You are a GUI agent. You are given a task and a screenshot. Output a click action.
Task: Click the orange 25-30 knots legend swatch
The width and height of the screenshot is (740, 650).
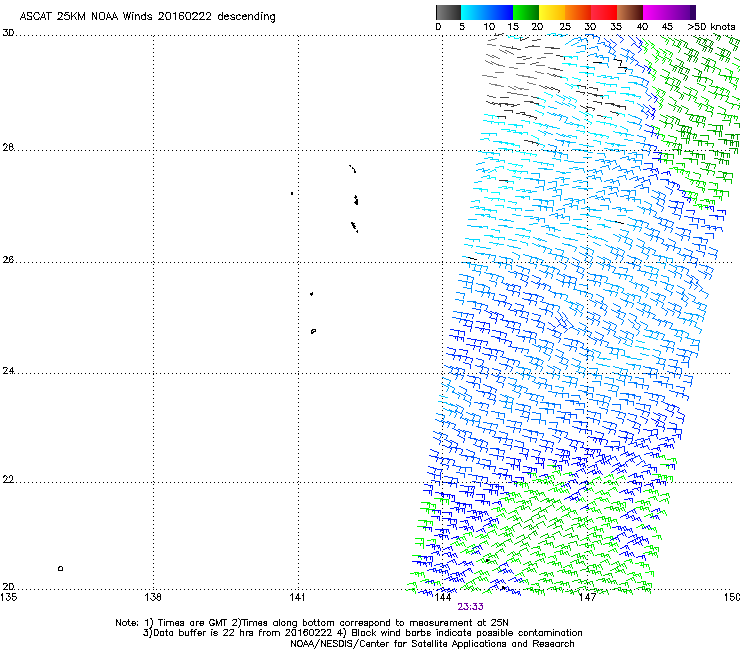coord(578,12)
